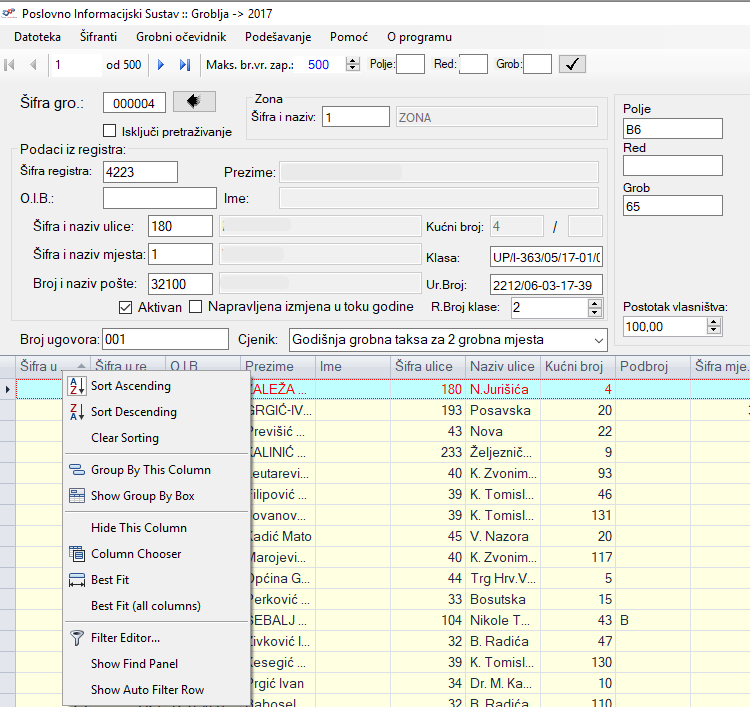The image size is (750, 707).
Task: Click the Broj ugovora input field
Action: [165, 339]
